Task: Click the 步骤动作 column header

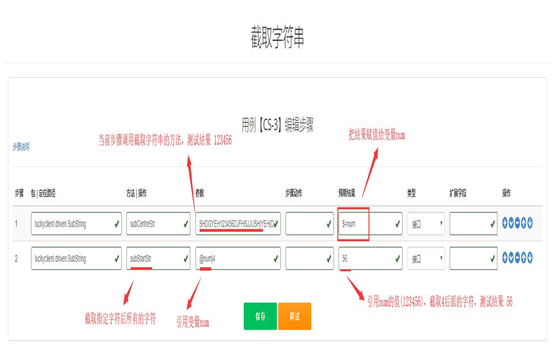Action: (294, 193)
